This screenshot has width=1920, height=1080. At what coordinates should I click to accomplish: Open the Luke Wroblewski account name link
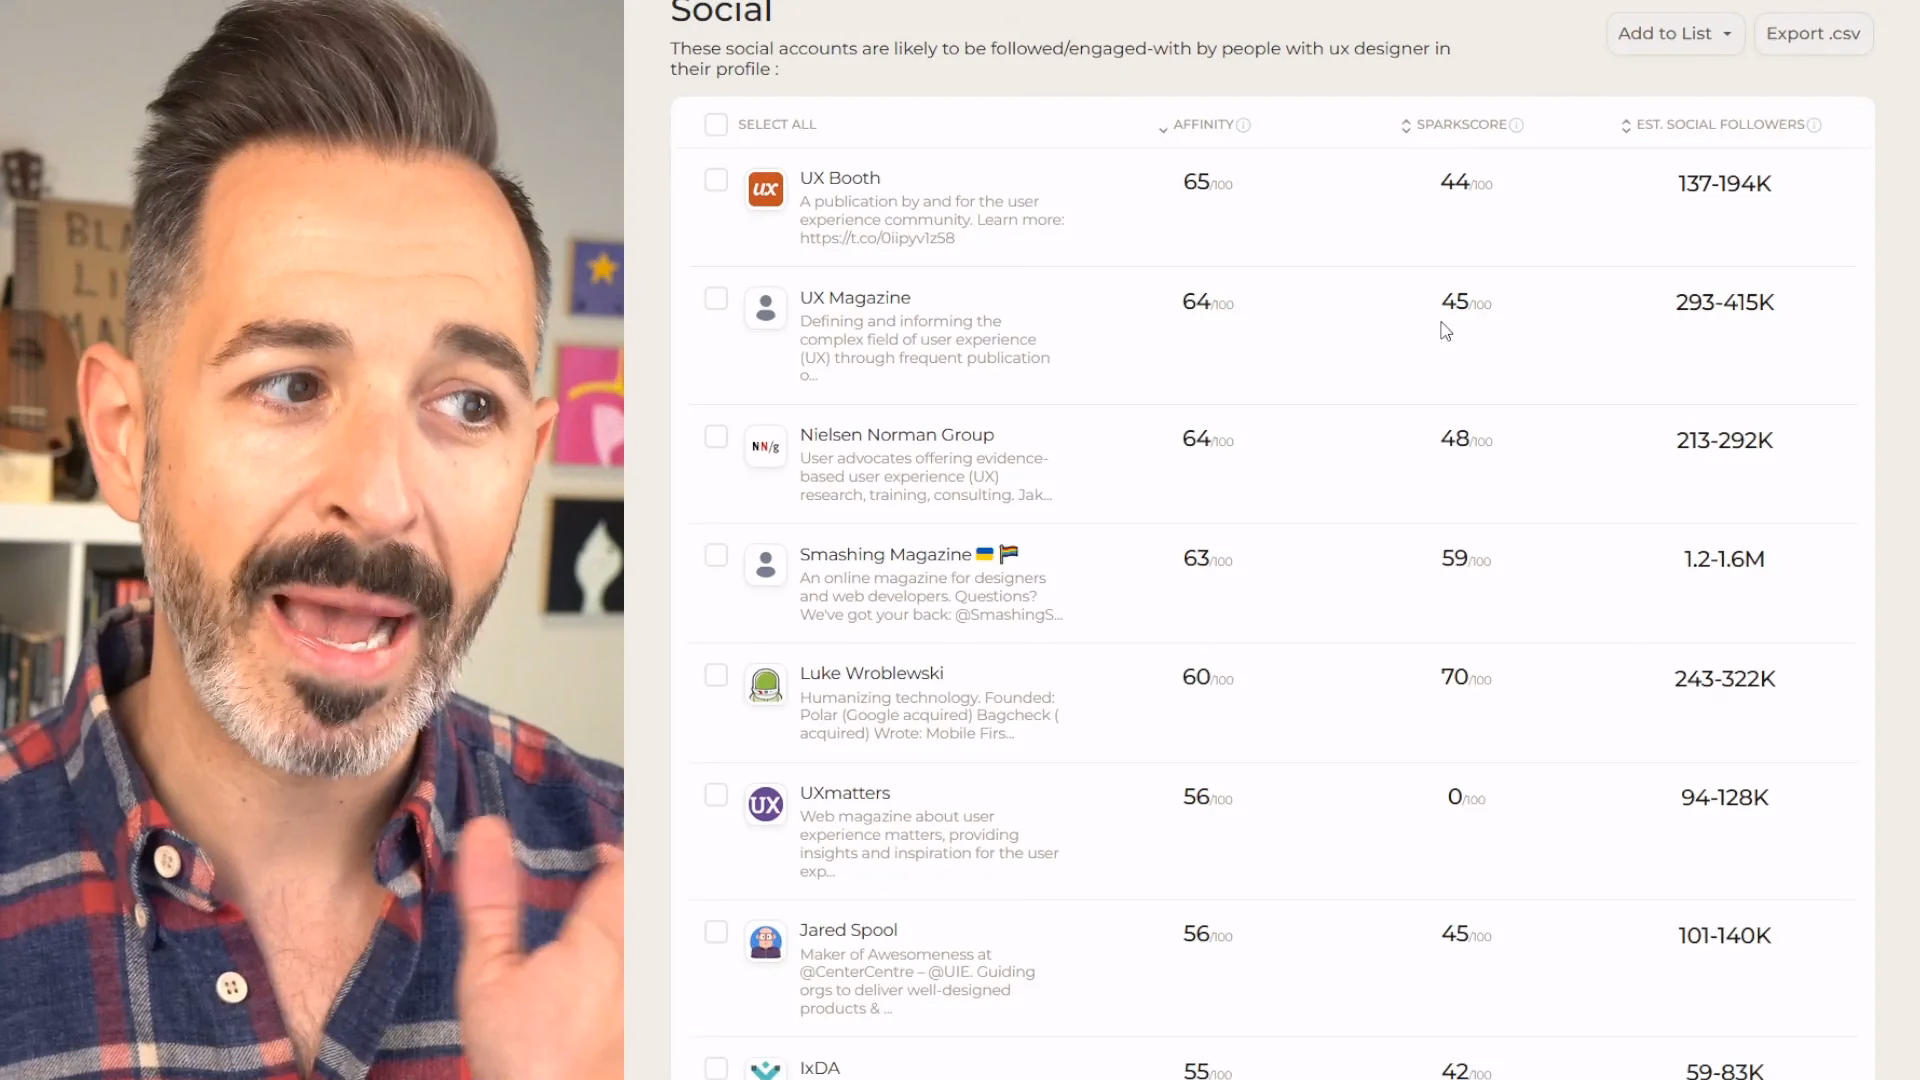tap(871, 673)
